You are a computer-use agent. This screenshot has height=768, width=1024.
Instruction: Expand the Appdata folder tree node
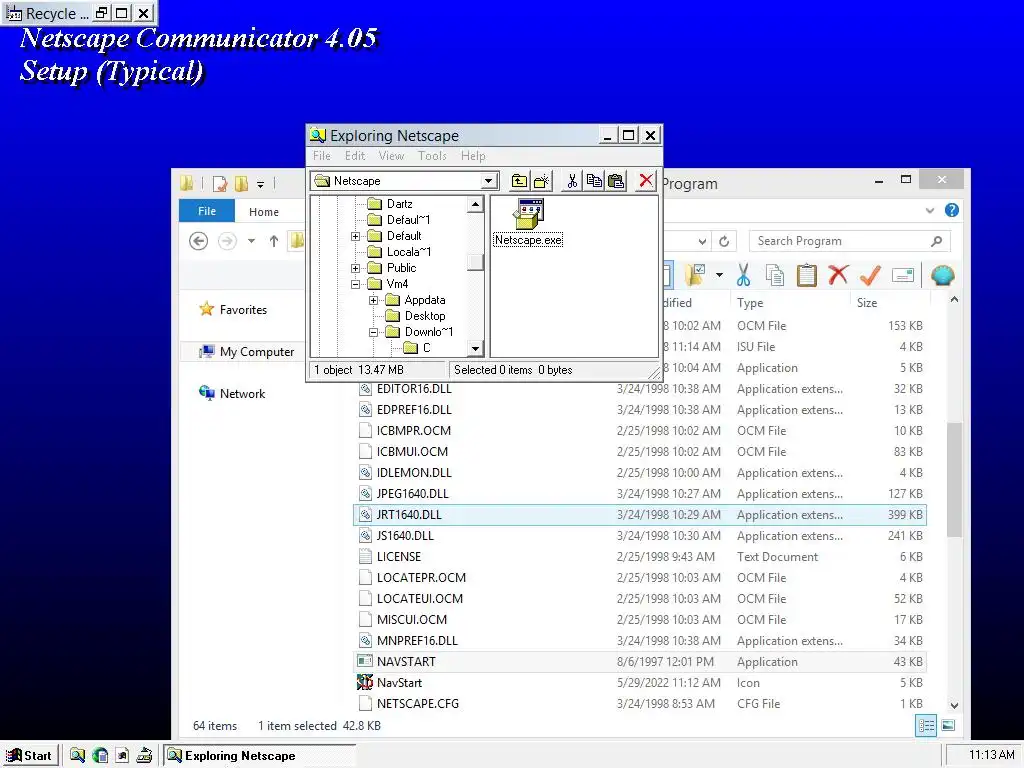point(373,300)
